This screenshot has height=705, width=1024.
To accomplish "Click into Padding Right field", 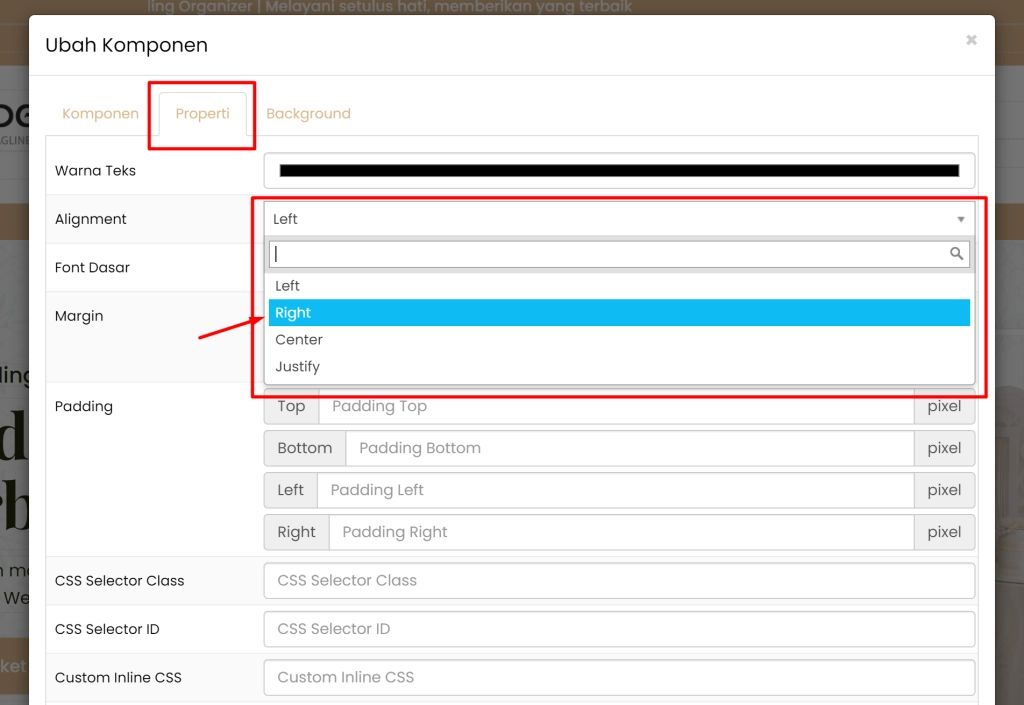I will pos(621,532).
